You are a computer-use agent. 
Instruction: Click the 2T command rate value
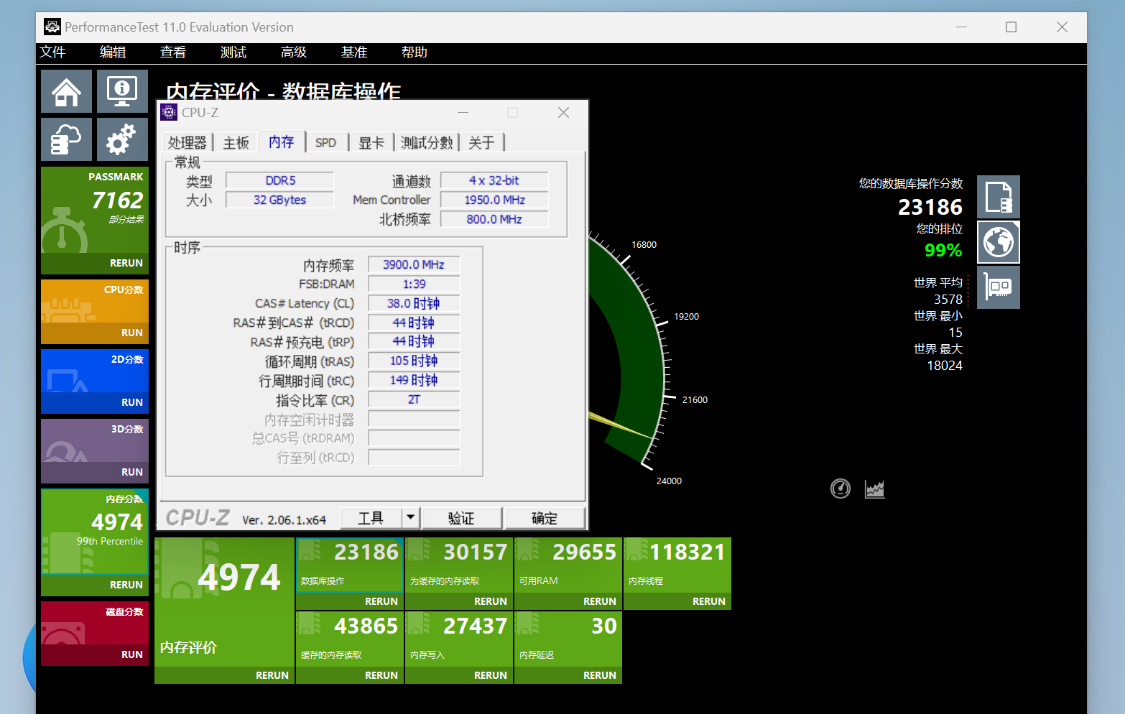coord(413,400)
